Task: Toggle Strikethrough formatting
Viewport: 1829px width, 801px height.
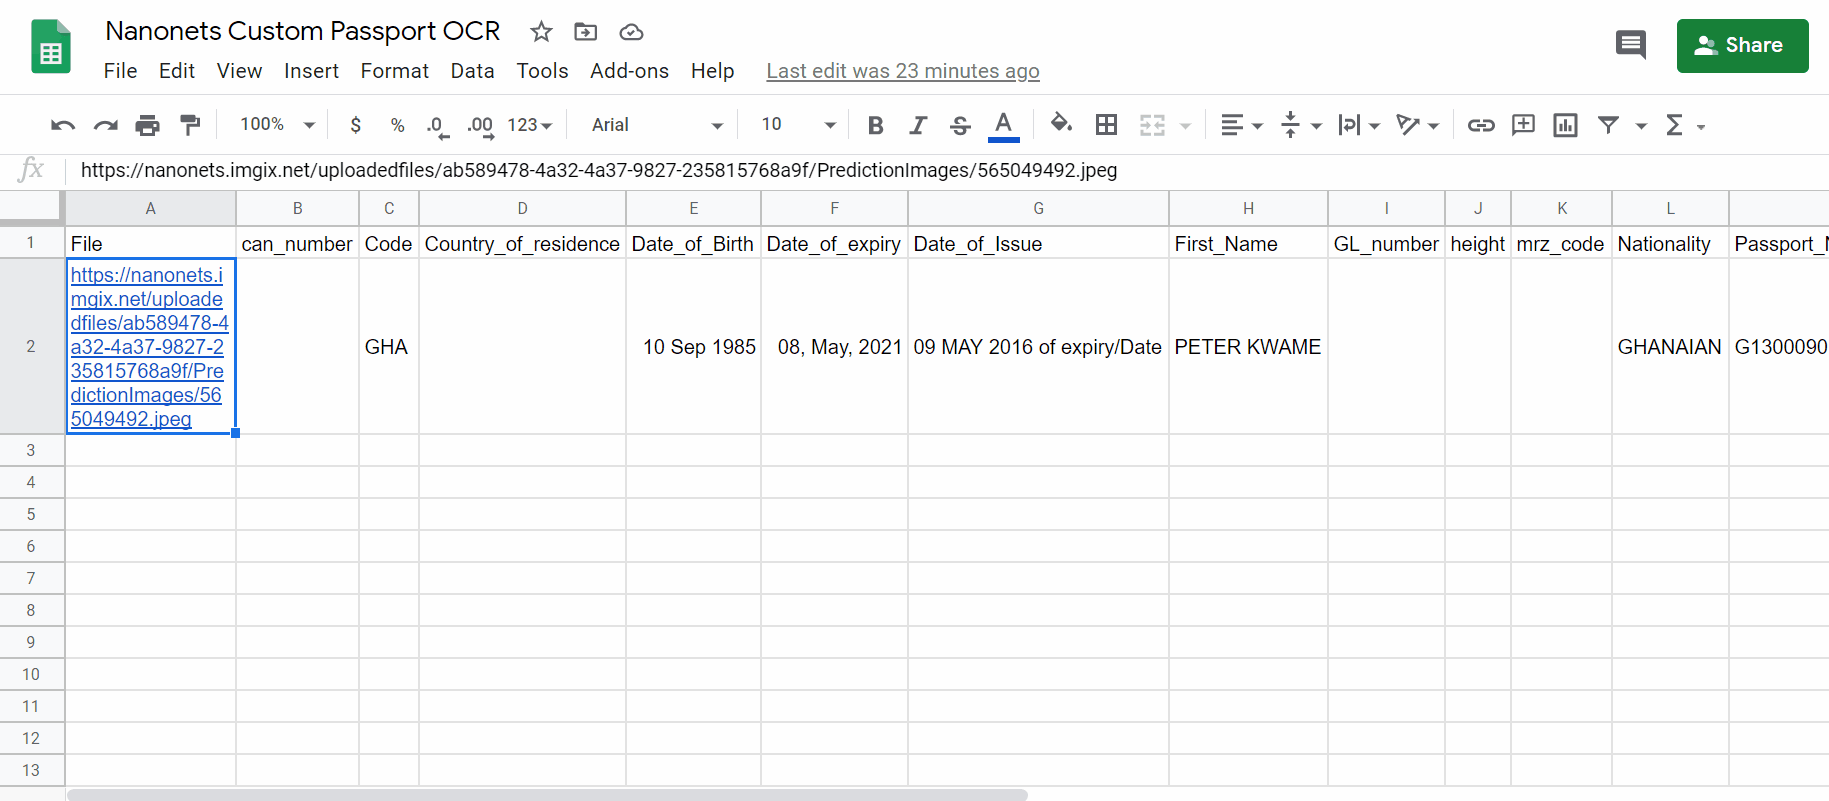Action: tap(960, 125)
